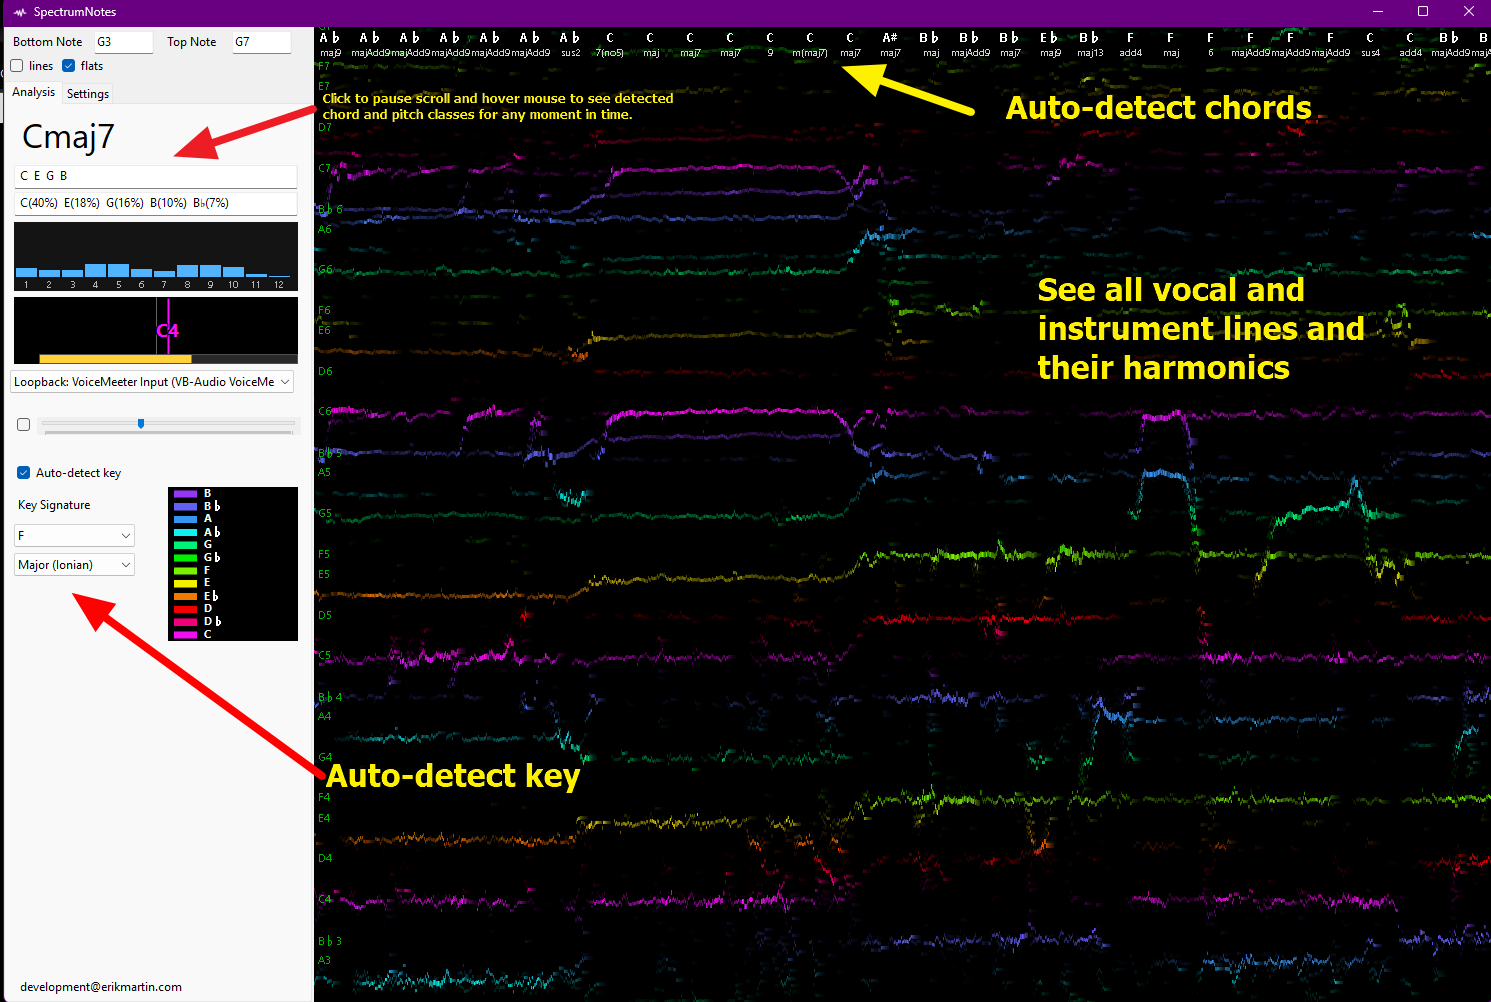The image size is (1491, 1002).
Task: Disable the Auto-detect key checkbox
Action: tap(24, 473)
